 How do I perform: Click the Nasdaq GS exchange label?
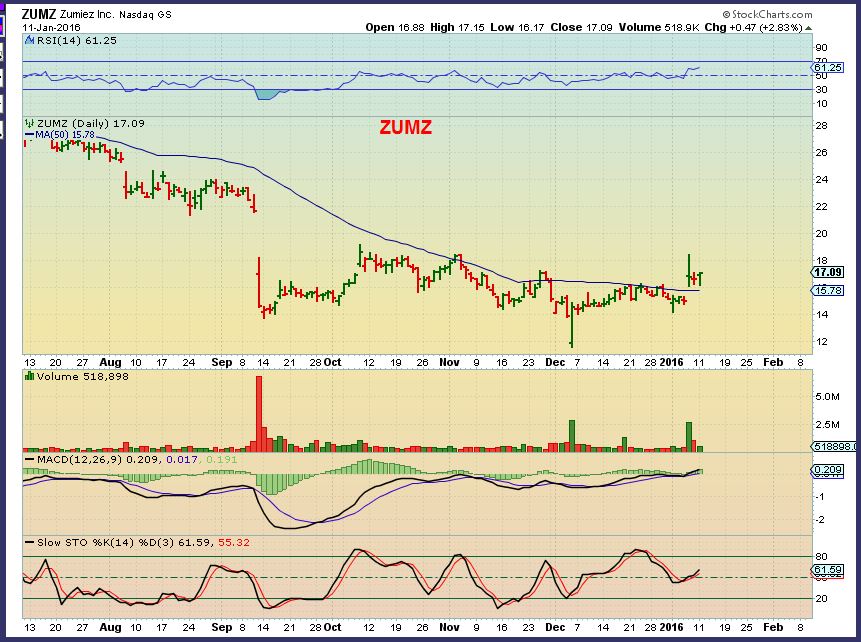pyautogui.click(x=144, y=15)
